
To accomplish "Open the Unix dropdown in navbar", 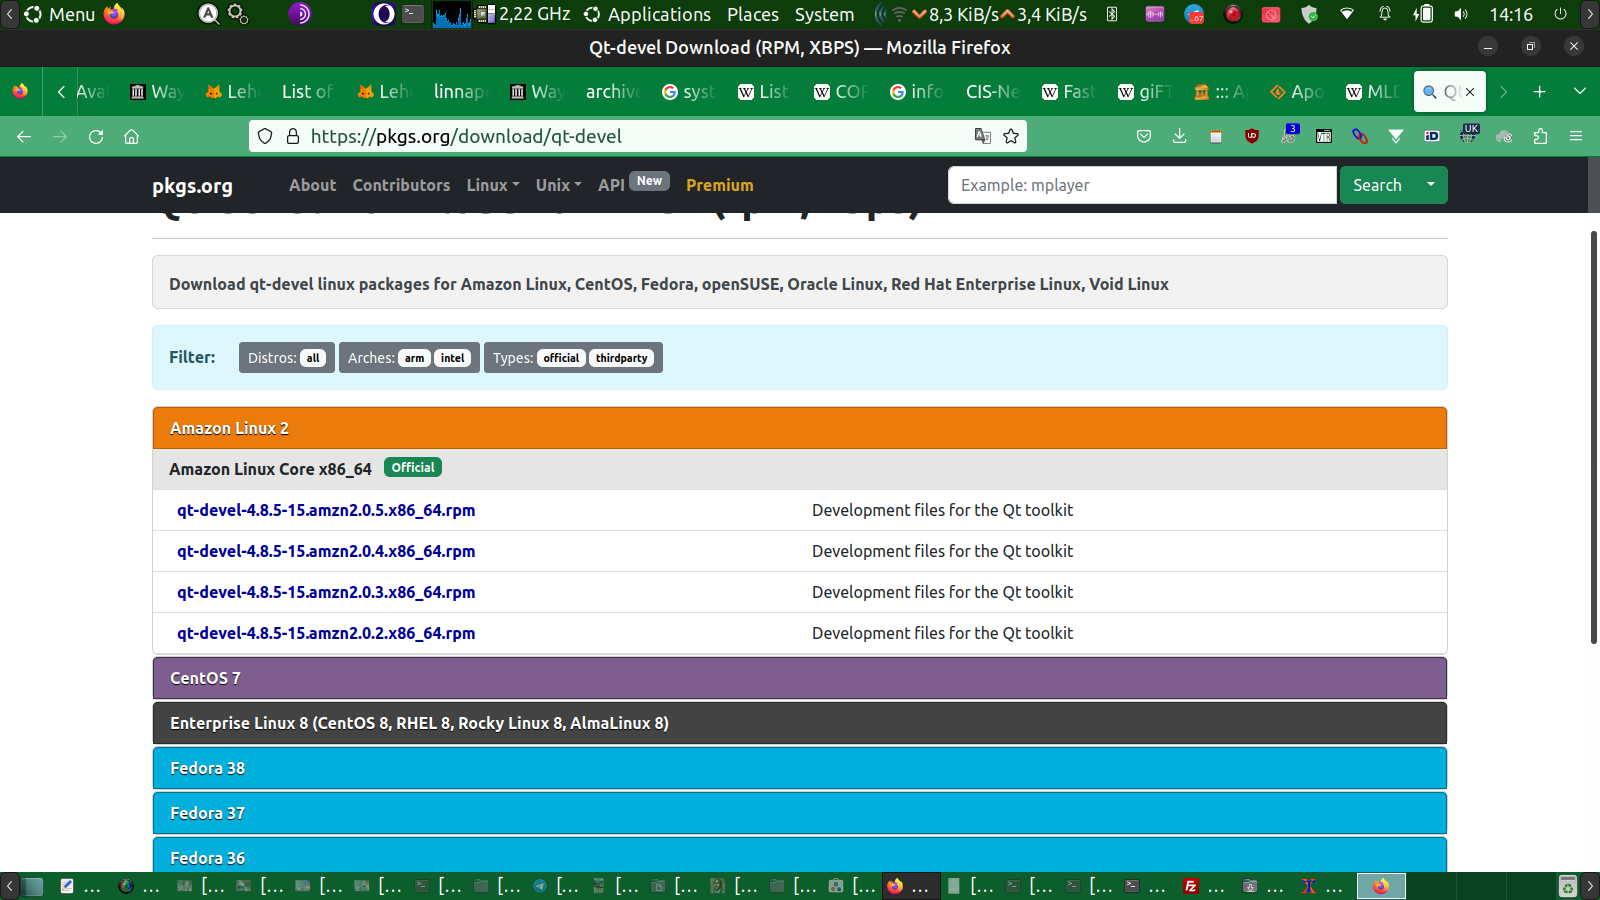I will [558, 185].
